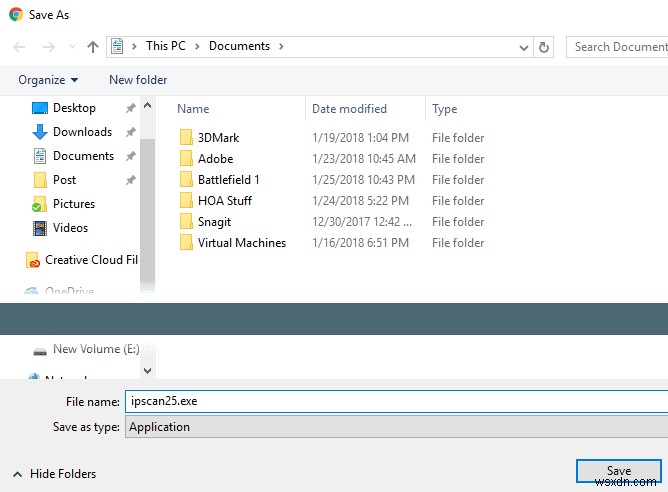Screen dimensions: 668x492
Task: Expand the address bar history dropdown
Action: 524,46
